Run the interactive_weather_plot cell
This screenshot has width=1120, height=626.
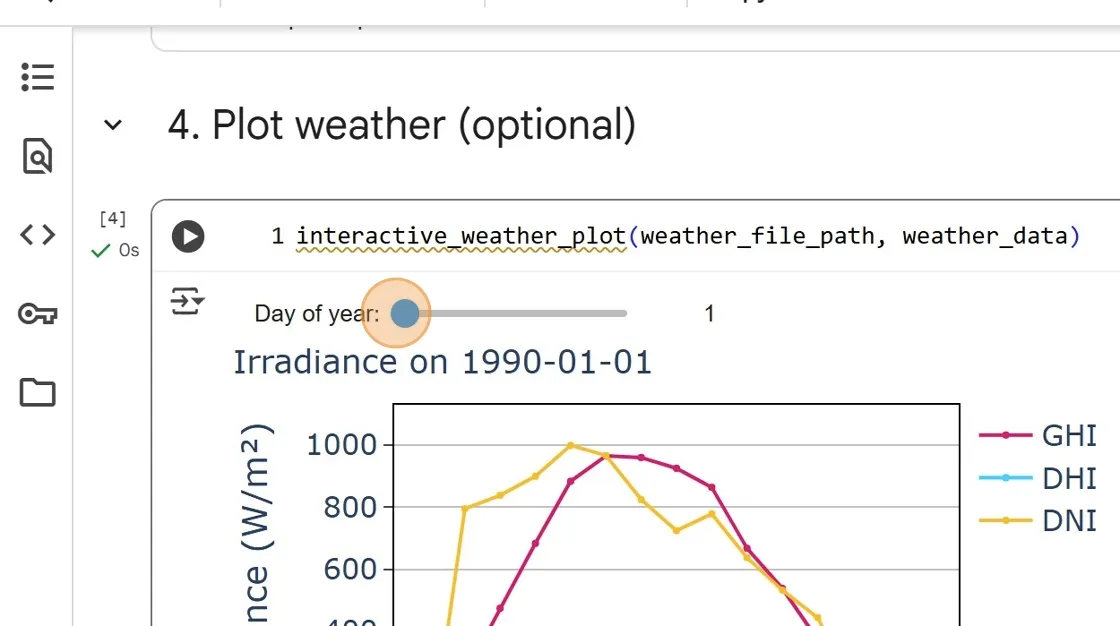(x=188, y=236)
